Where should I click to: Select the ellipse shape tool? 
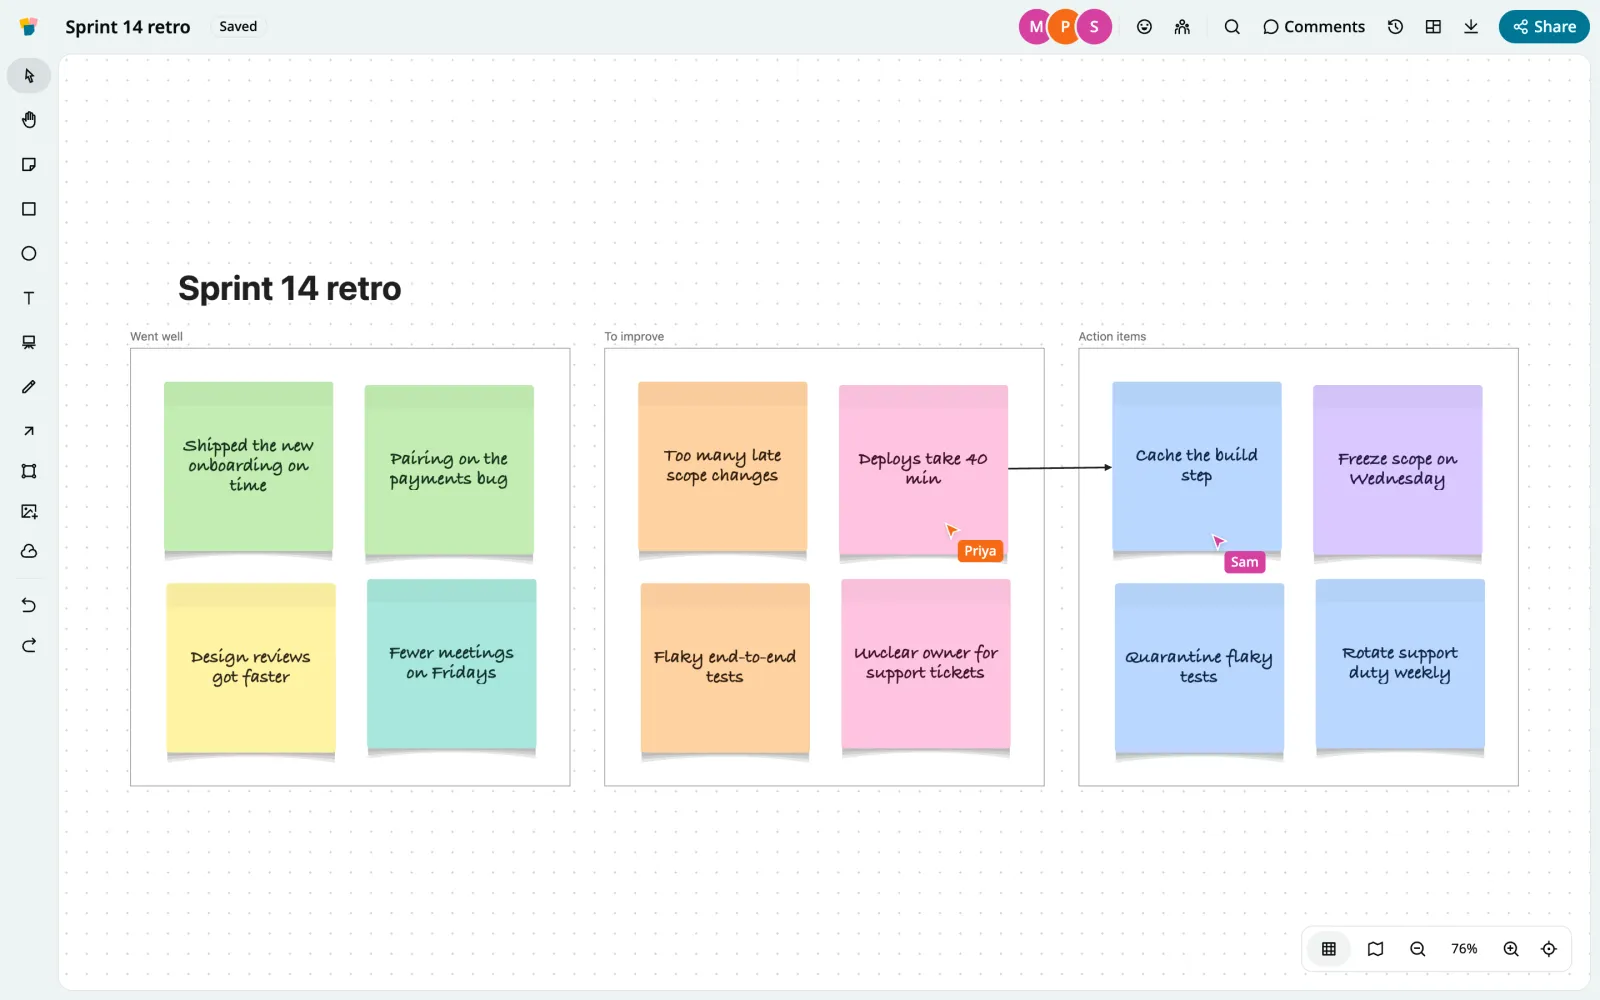click(29, 254)
